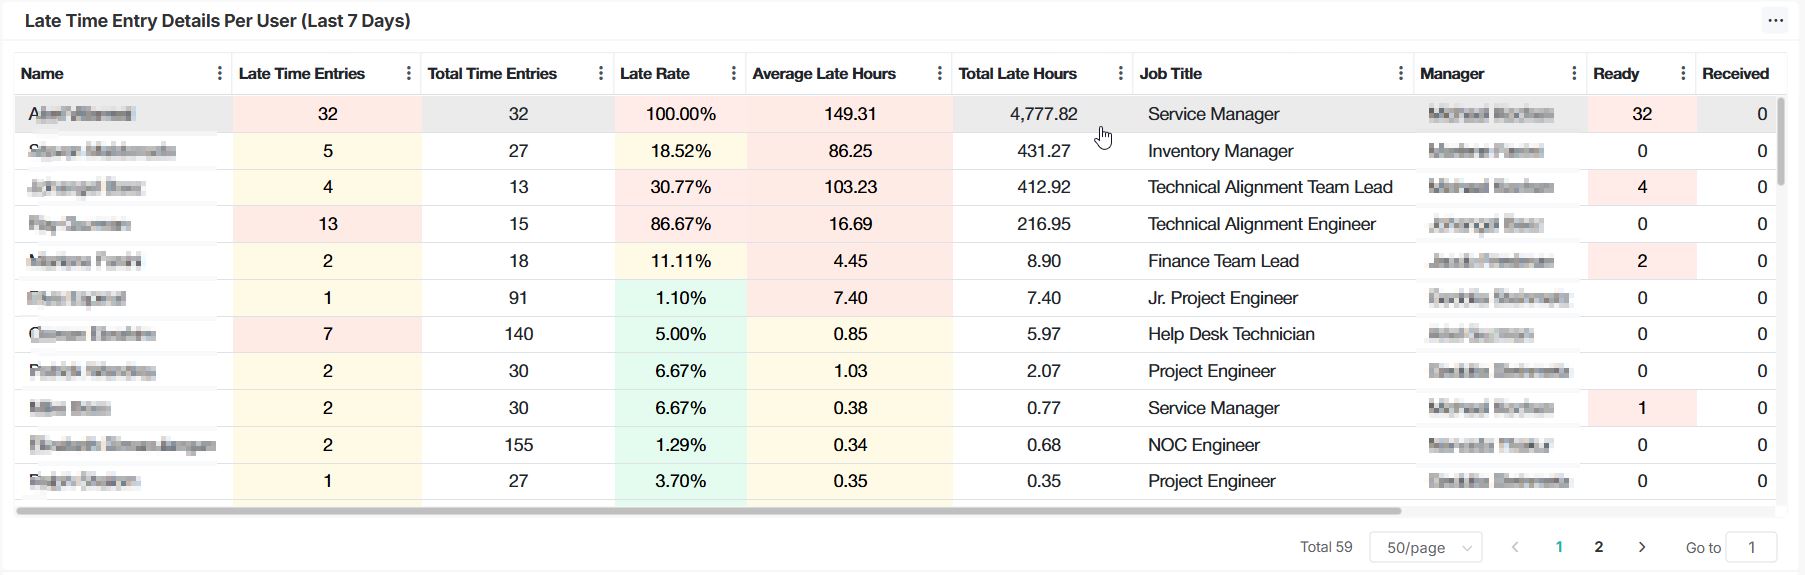The image size is (1805, 575).
Task: Expand the 50/page page size dropdown
Action: click(1425, 548)
